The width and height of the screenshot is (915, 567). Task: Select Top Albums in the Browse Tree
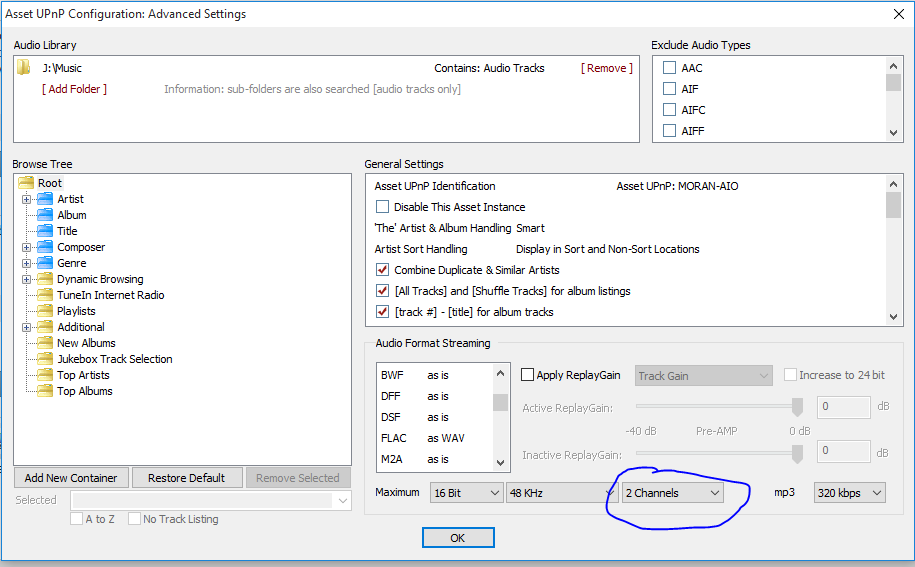tap(84, 391)
